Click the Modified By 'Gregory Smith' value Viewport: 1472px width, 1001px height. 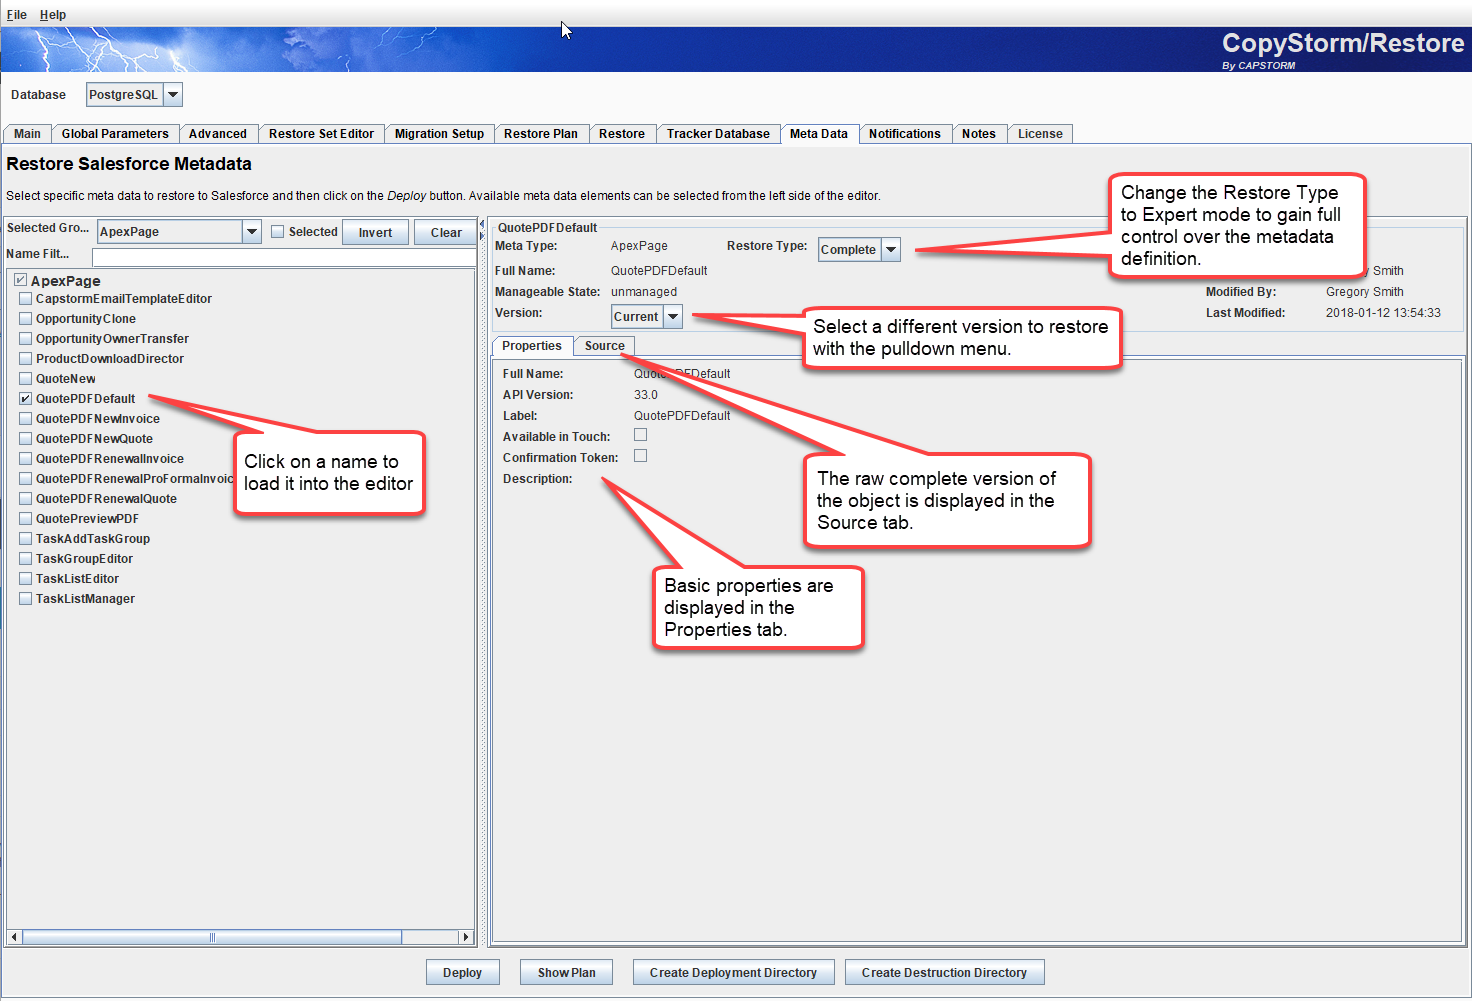point(1365,292)
